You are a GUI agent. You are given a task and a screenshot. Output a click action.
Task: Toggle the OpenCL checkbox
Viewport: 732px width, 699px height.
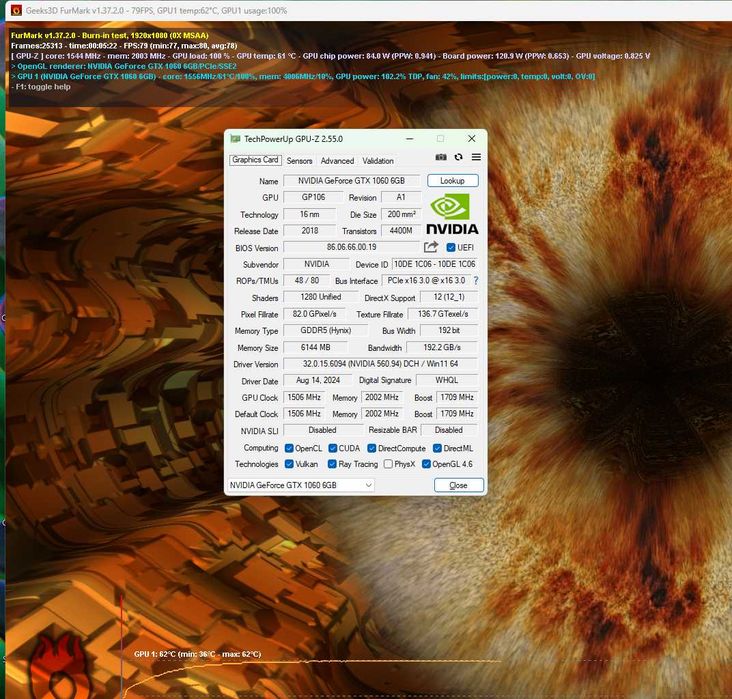tap(289, 448)
